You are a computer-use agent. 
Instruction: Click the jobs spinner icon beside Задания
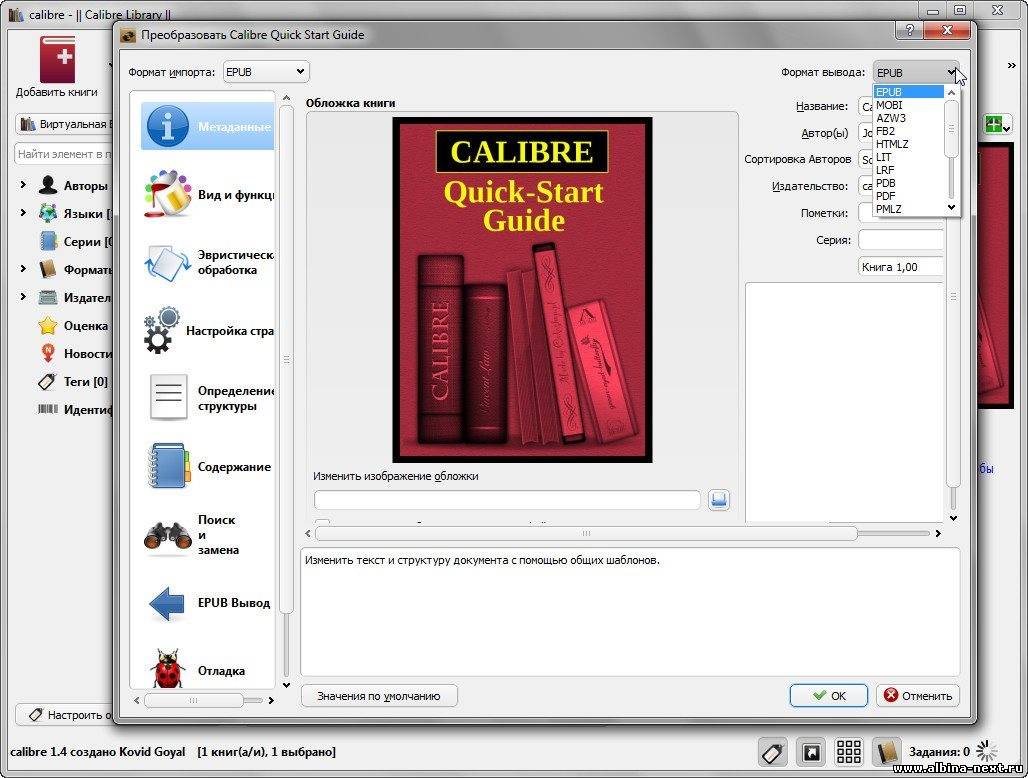[986, 751]
